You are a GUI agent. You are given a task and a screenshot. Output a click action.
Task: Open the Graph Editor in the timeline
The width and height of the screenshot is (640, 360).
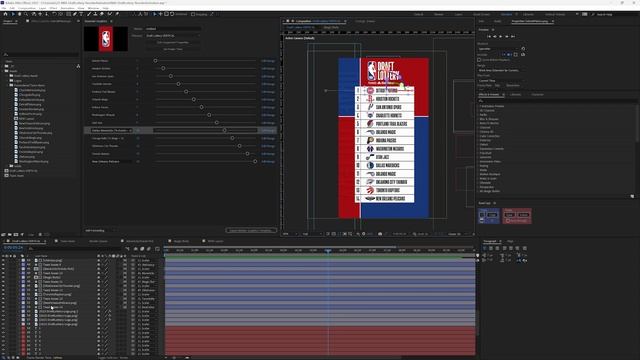click(157, 249)
